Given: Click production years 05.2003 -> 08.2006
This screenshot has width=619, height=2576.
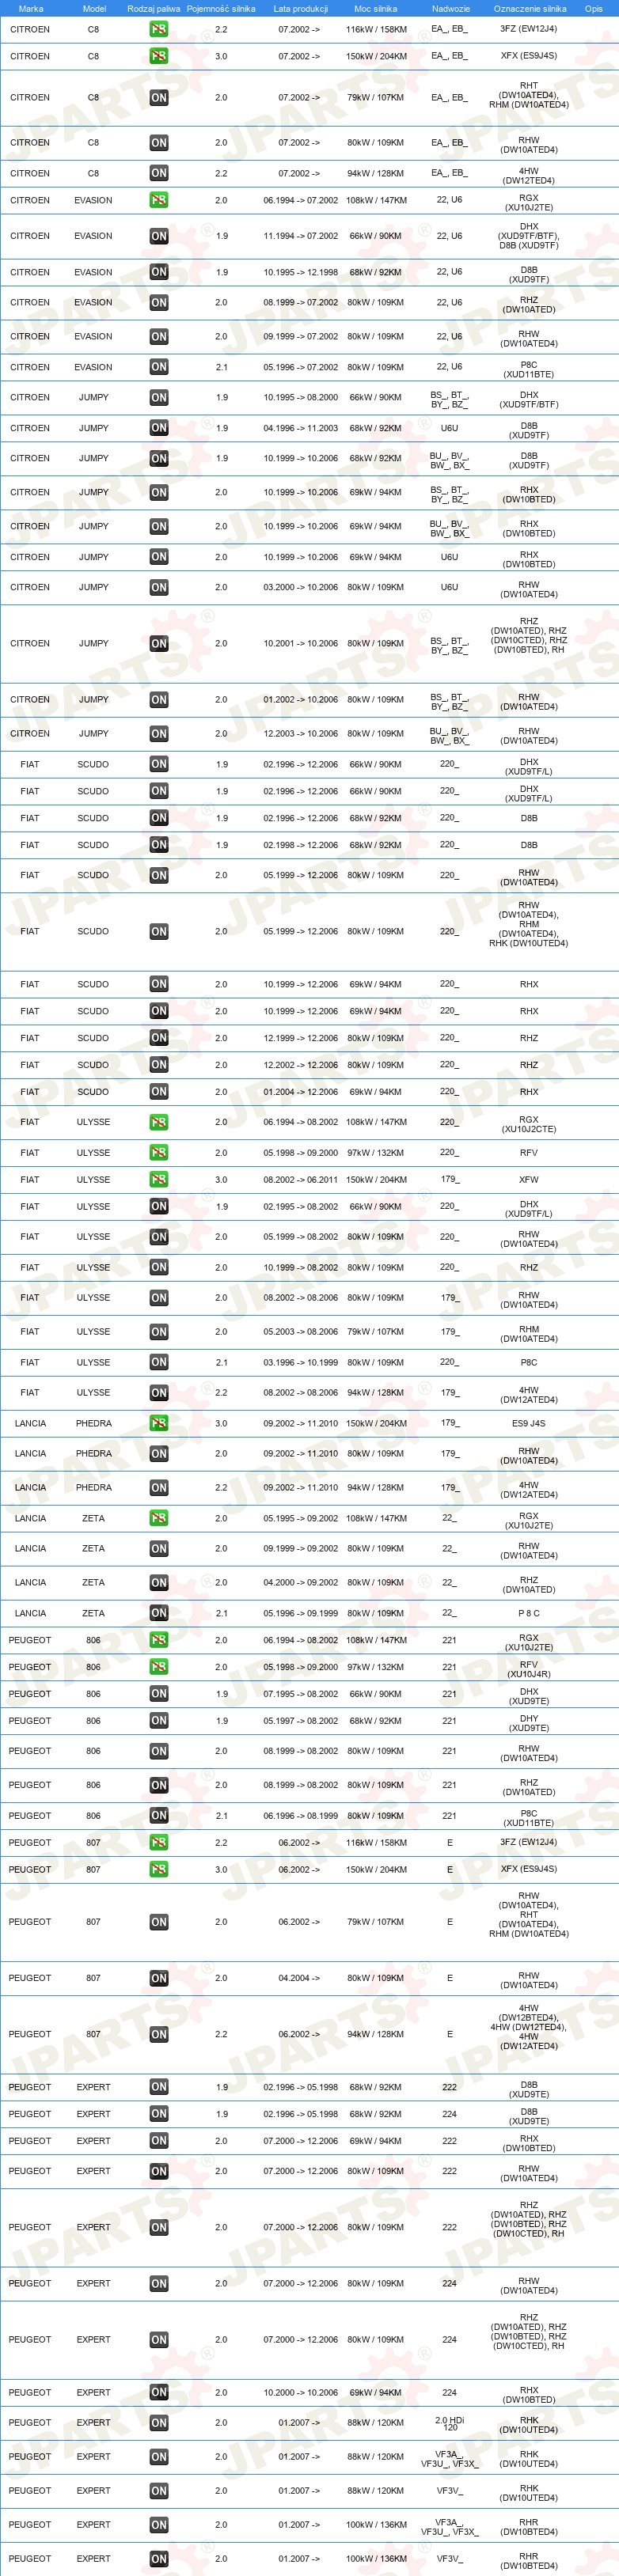Looking at the screenshot, I should click(300, 1332).
